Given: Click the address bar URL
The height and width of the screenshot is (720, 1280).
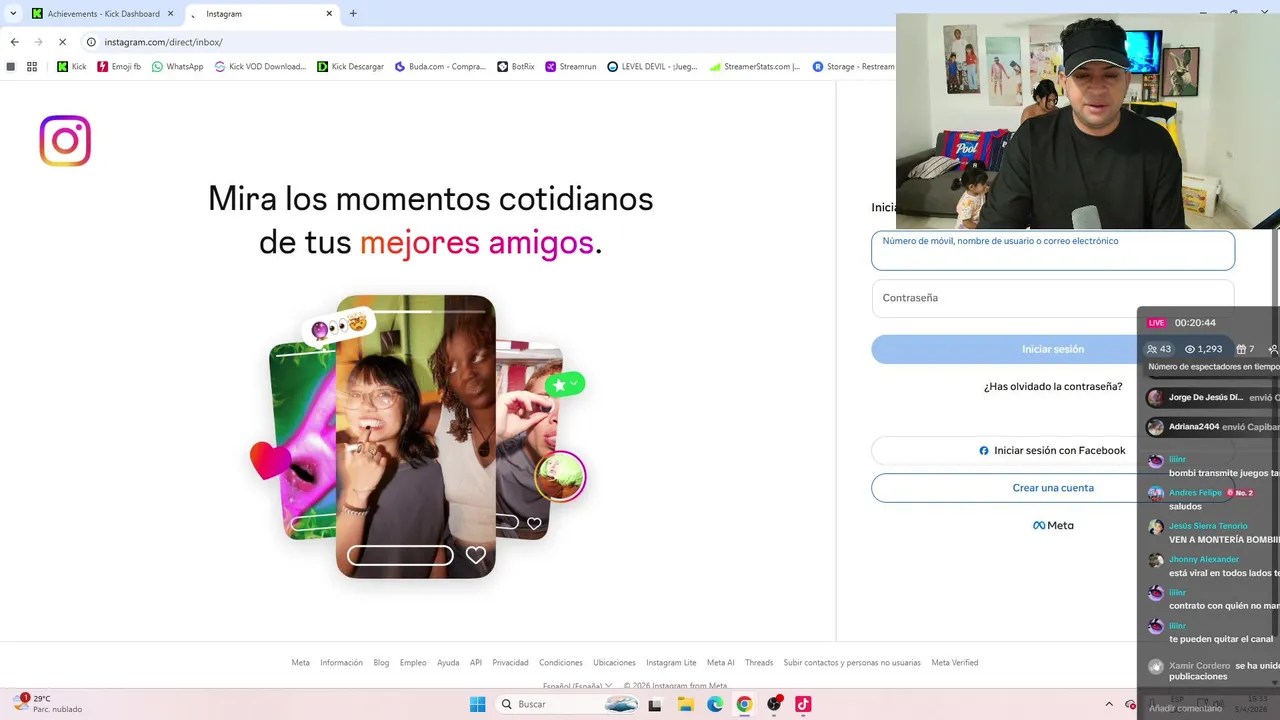Looking at the screenshot, I should pyautogui.click(x=163, y=42).
